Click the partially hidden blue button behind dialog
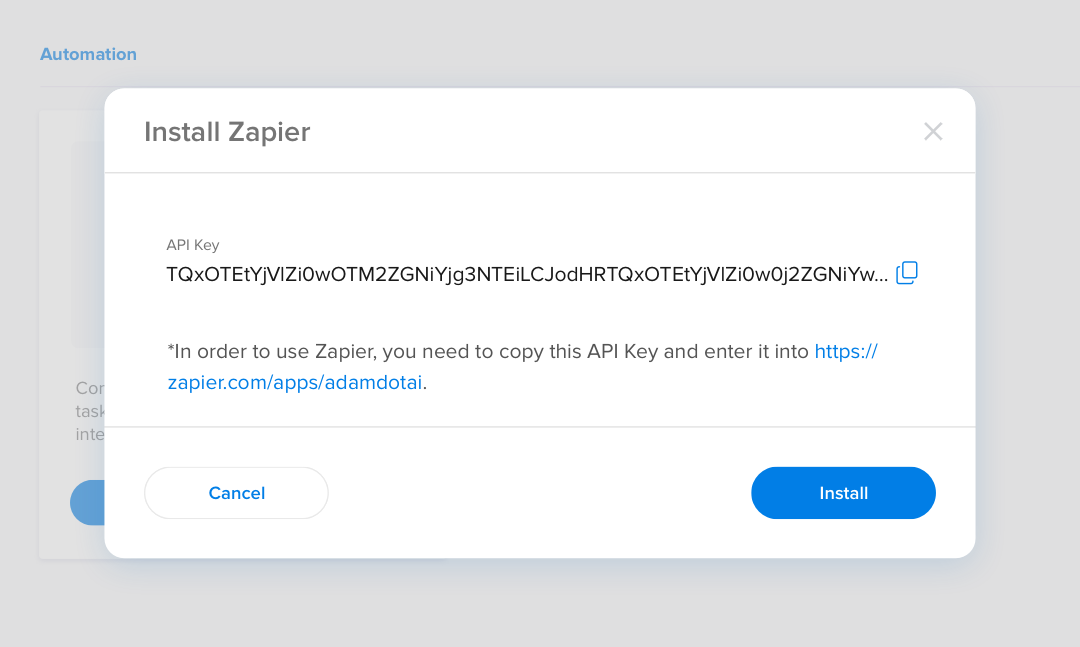This screenshot has height=647, width=1080. coord(87,502)
